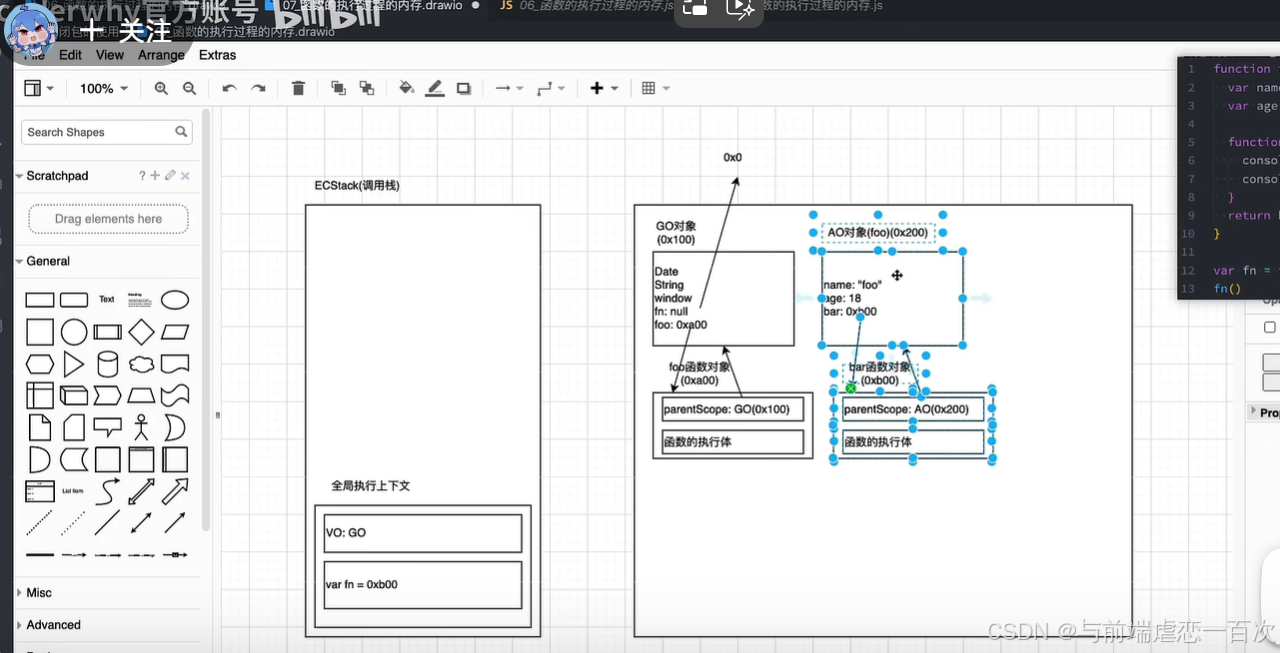Bring the selection to front
This screenshot has height=653, width=1280.
coord(338,88)
